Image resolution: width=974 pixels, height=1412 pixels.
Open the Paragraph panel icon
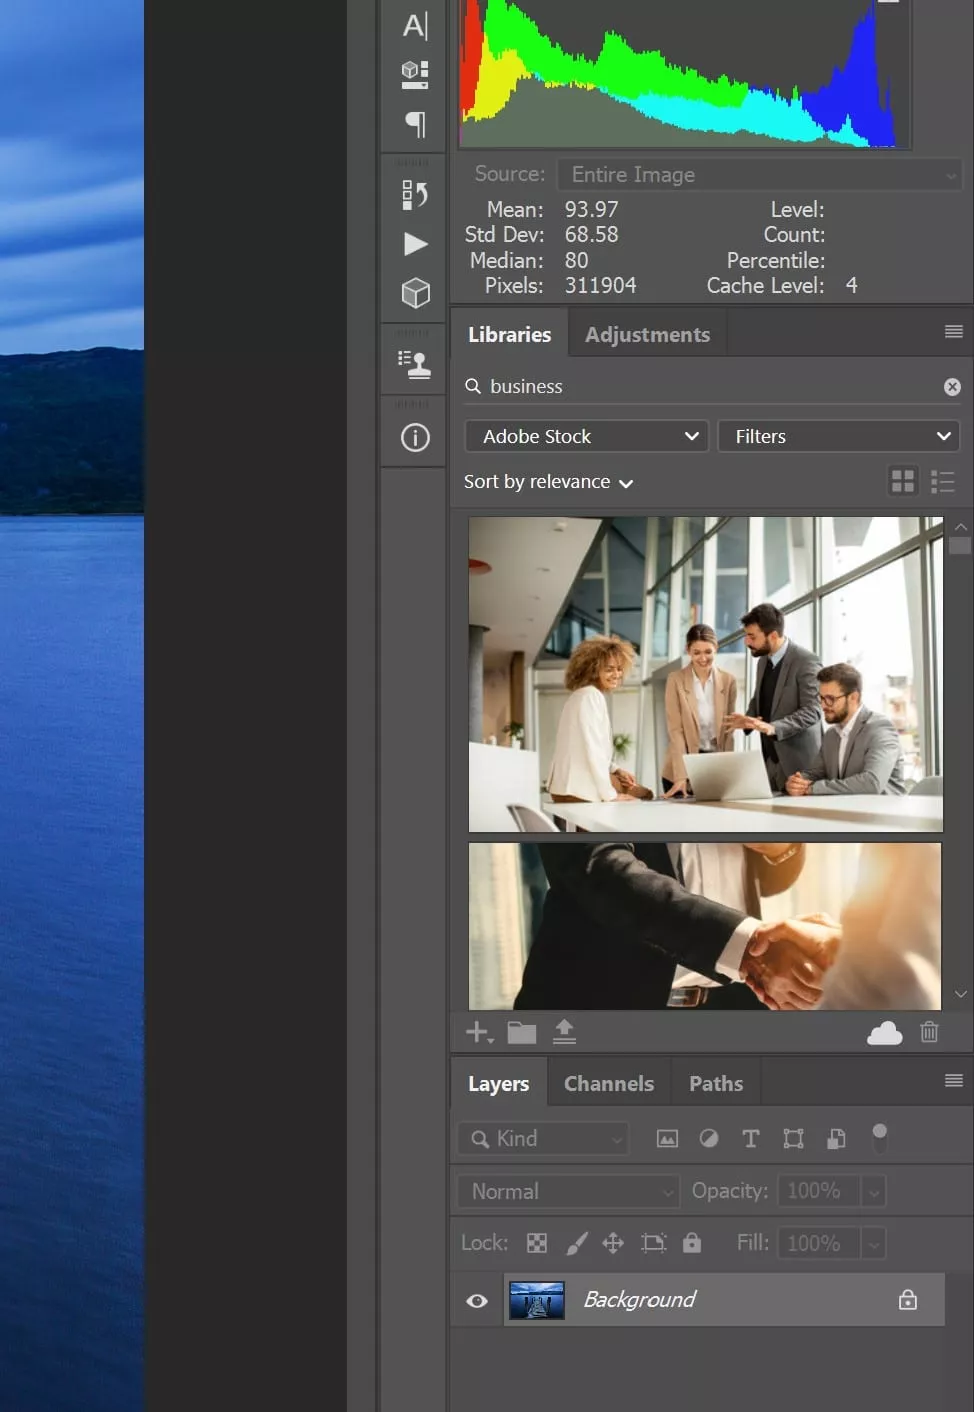pyautogui.click(x=415, y=124)
